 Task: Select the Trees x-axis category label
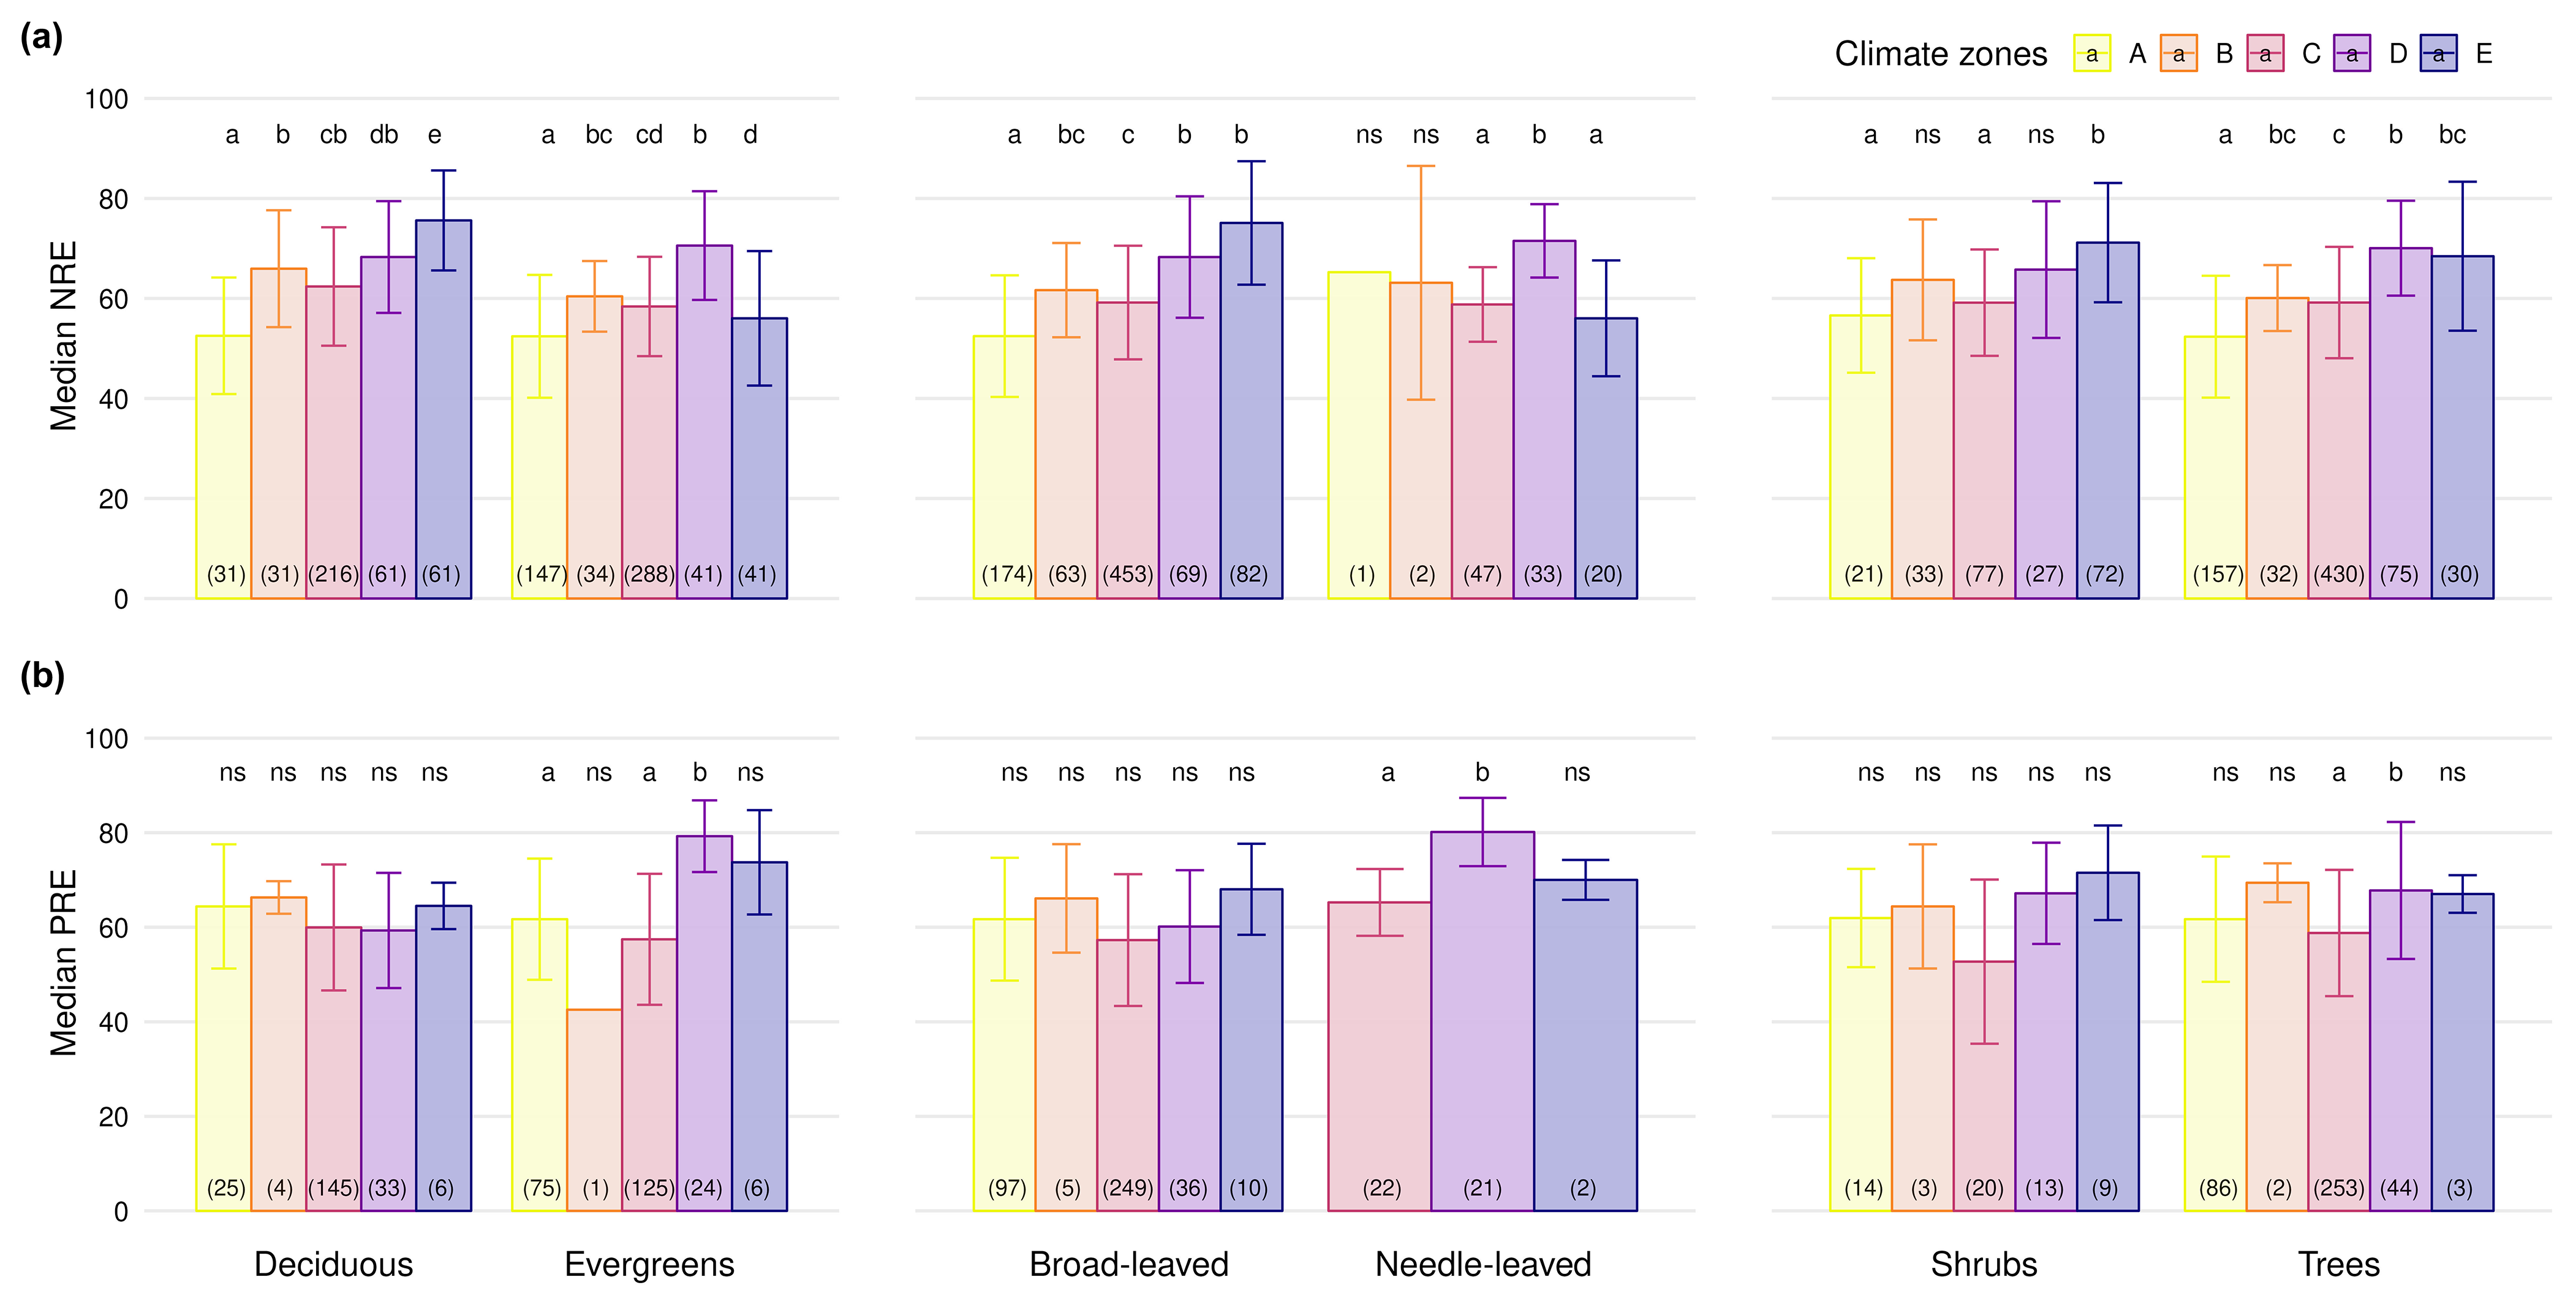click(x=2338, y=1264)
